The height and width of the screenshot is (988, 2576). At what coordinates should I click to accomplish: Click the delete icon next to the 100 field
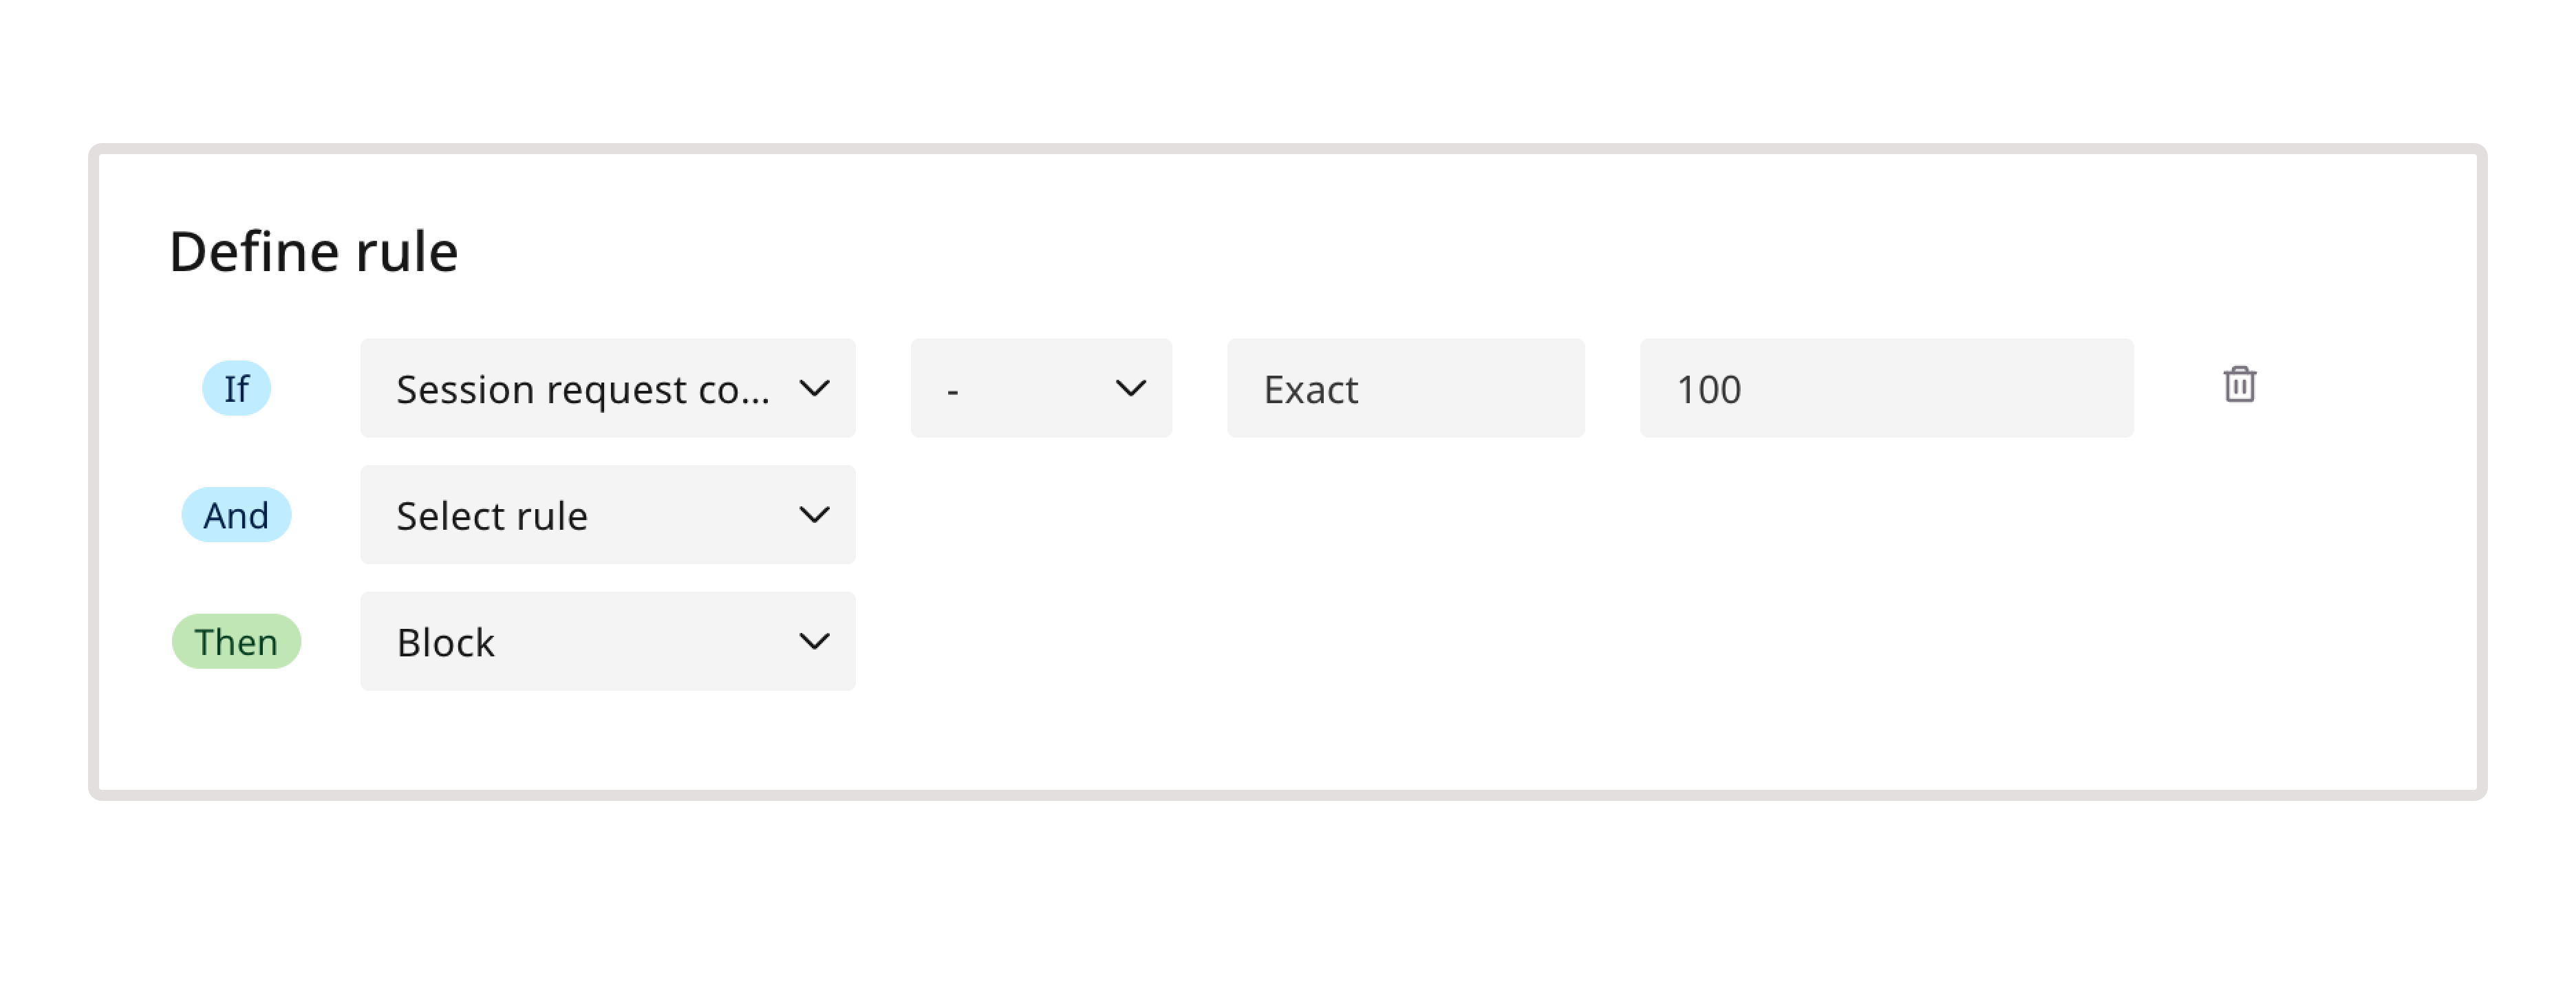(2240, 386)
